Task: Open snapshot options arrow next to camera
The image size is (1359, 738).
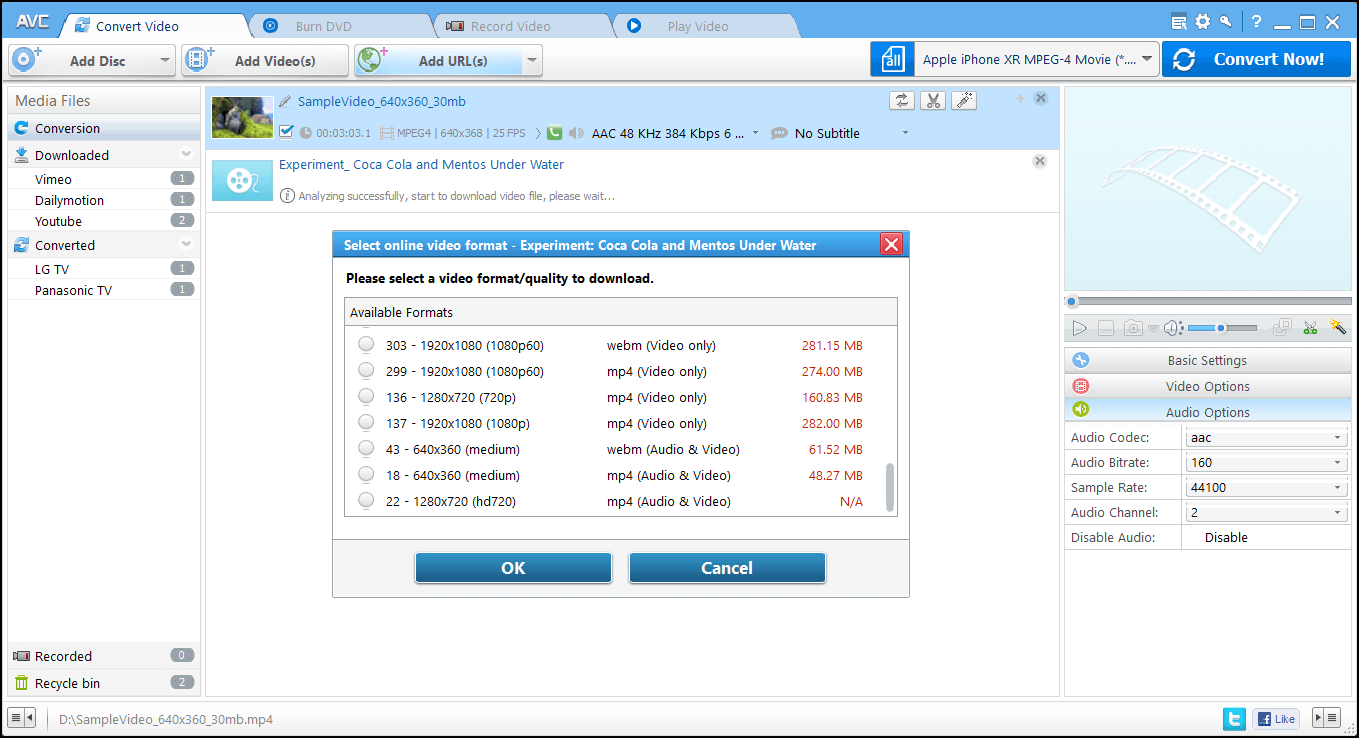Action: coord(1152,328)
